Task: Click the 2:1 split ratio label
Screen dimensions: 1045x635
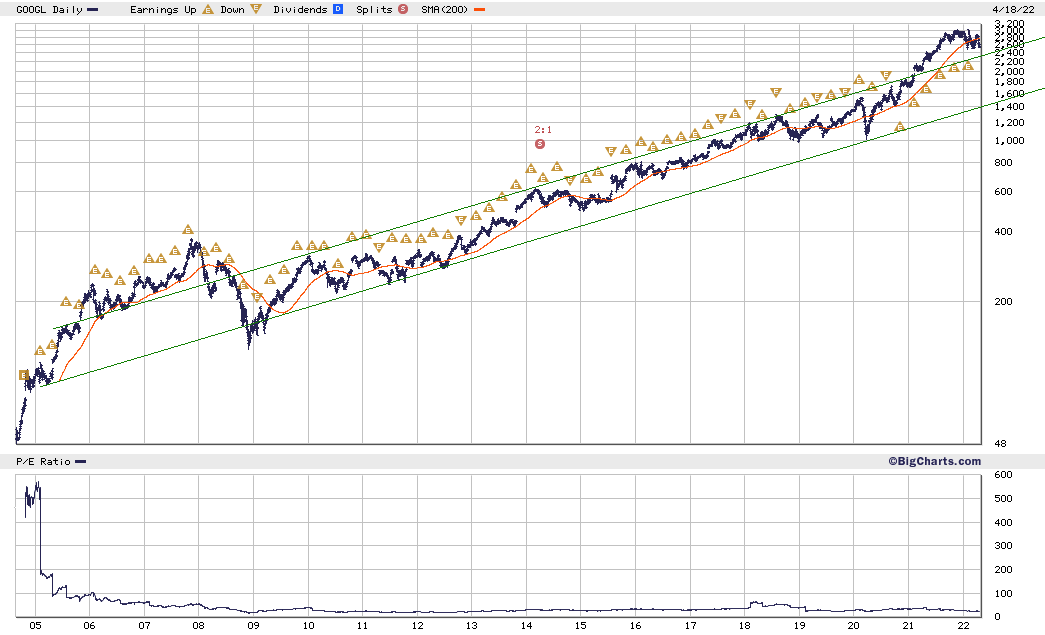Action: click(x=543, y=130)
